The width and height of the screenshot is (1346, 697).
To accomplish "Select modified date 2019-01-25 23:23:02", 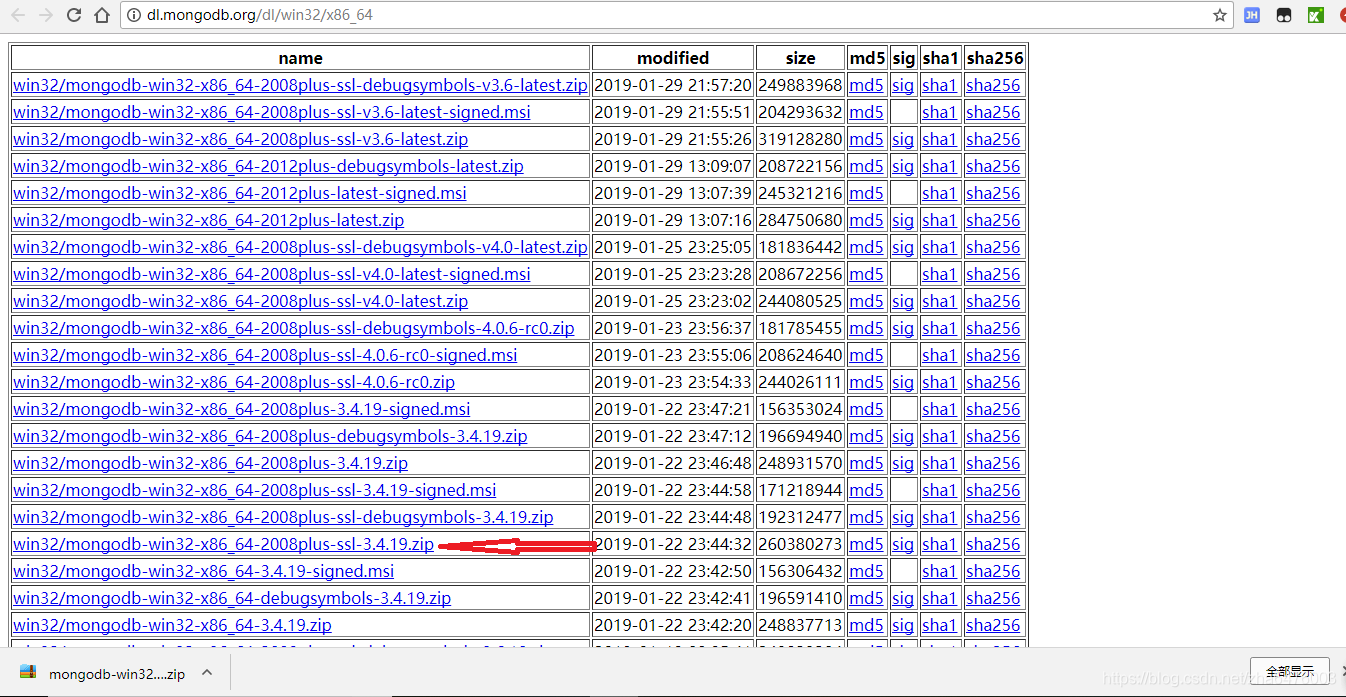I will (x=673, y=301).
